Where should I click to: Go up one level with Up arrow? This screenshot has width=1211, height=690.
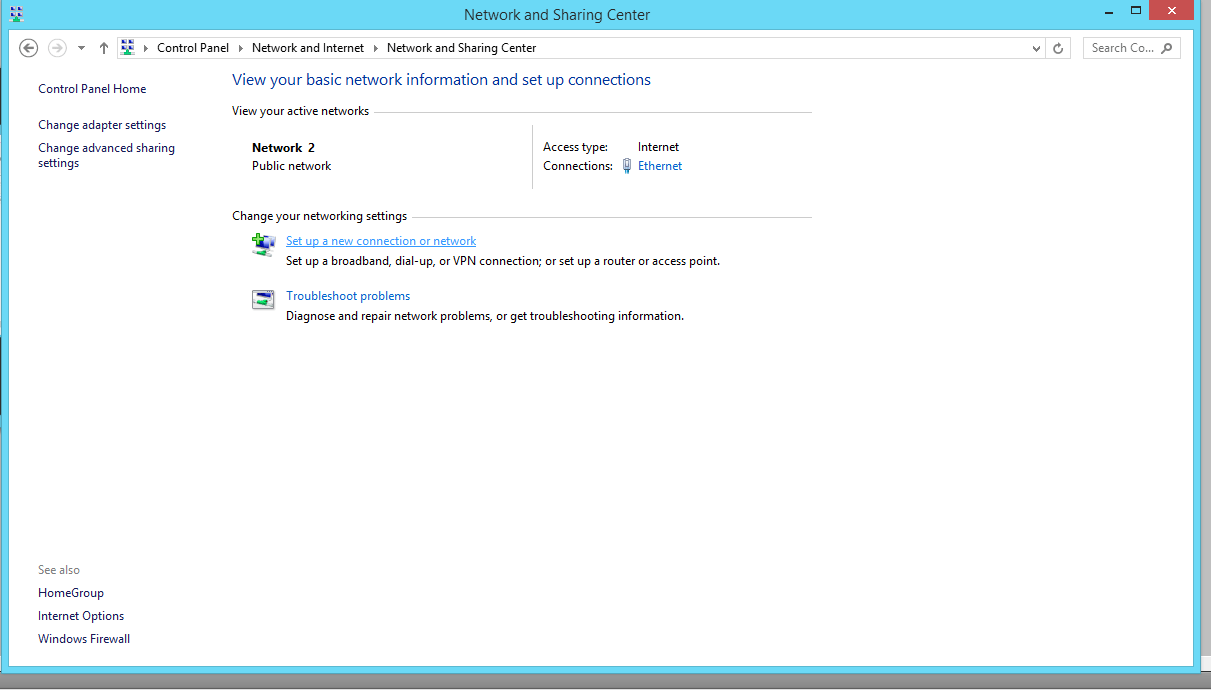pos(103,48)
